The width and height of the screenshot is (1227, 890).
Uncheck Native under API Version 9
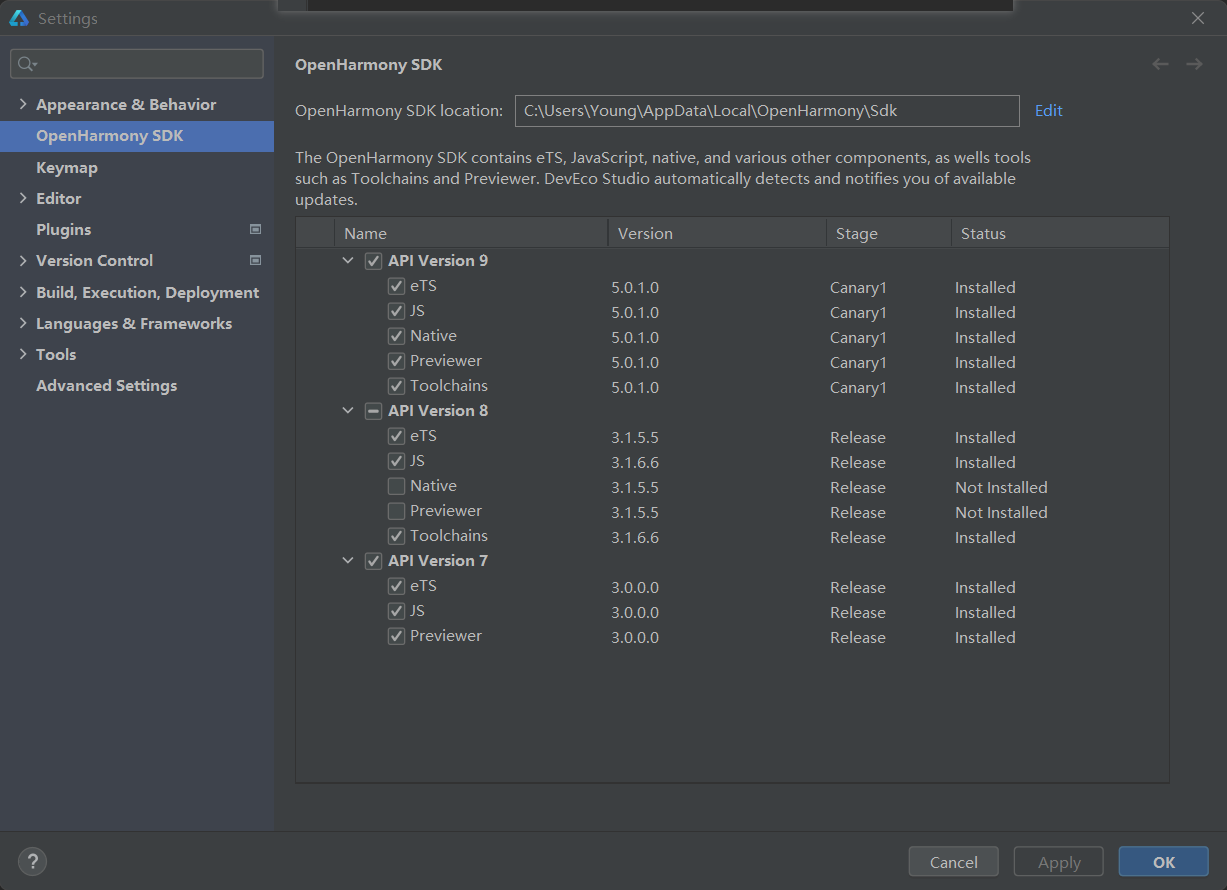pos(396,336)
